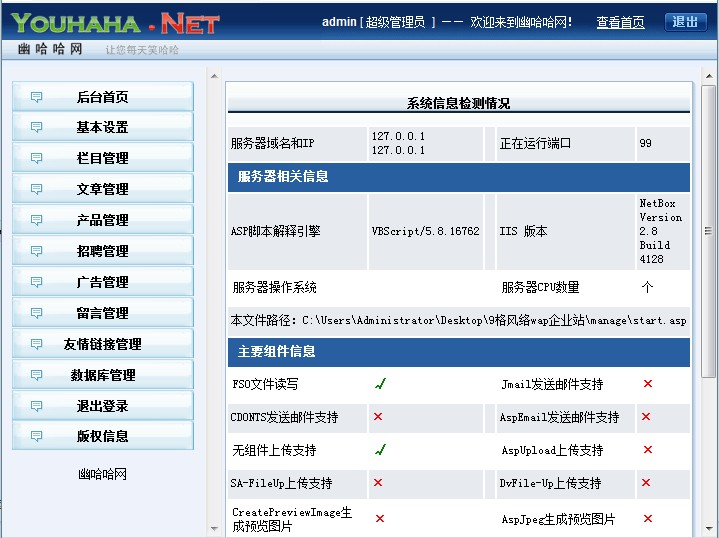Click the right vertical scrollbar thumb

pos(708,230)
